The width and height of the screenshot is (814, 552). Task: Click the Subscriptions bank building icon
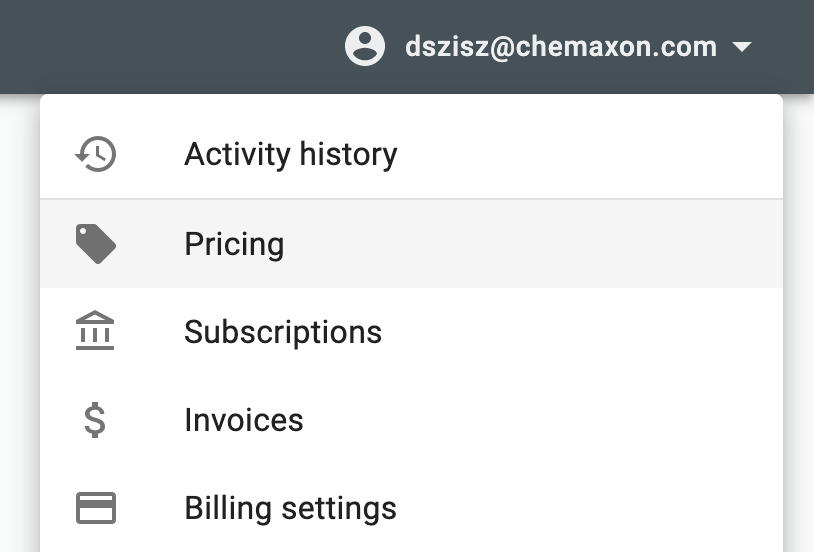(x=96, y=331)
